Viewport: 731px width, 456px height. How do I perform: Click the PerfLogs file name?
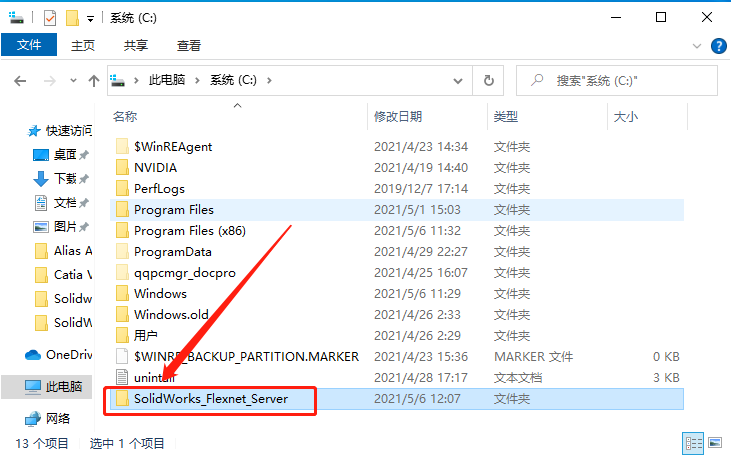pos(159,188)
